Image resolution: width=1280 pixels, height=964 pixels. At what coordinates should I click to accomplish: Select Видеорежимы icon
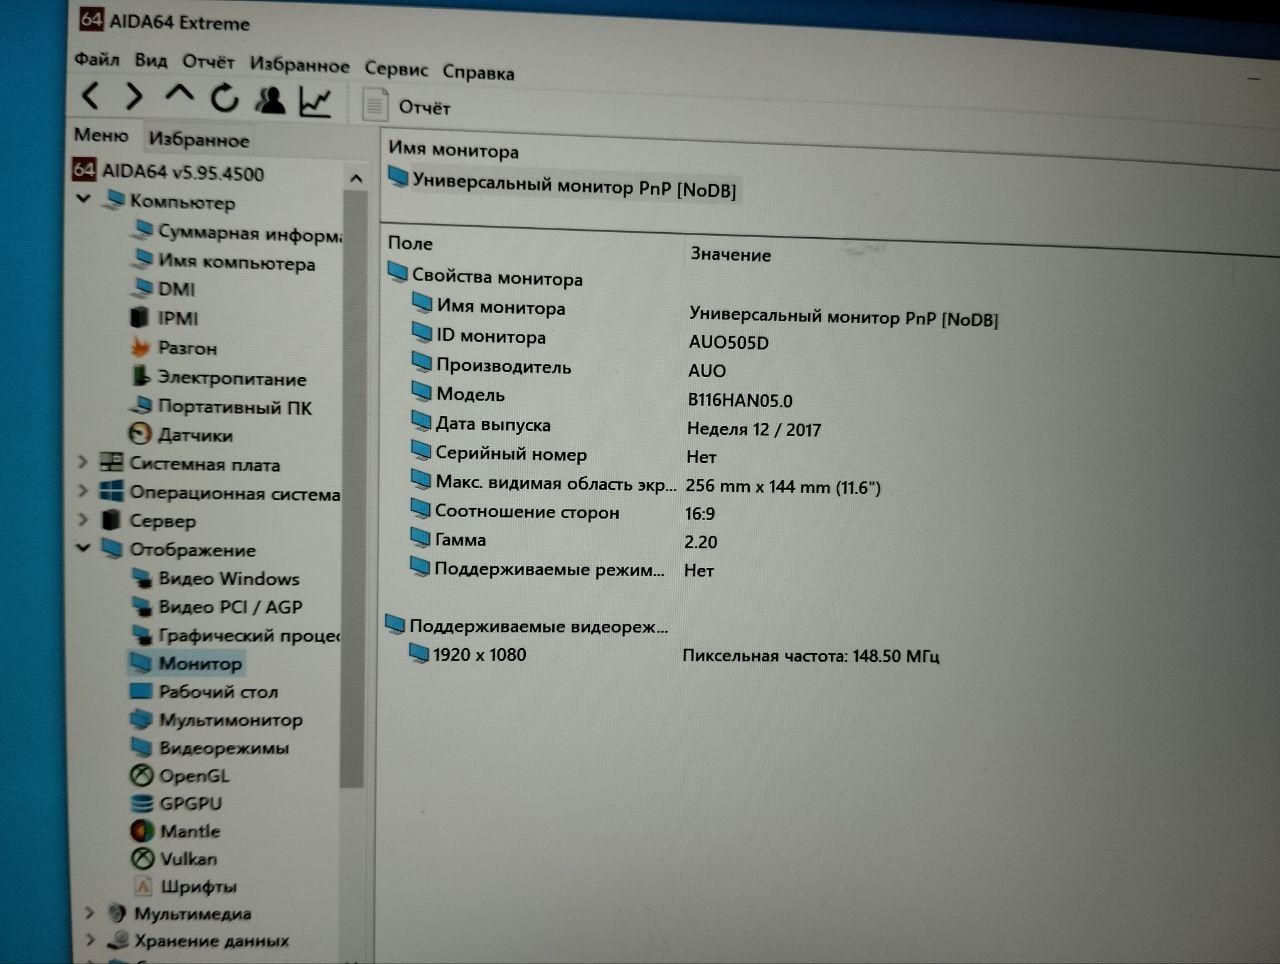tap(142, 747)
